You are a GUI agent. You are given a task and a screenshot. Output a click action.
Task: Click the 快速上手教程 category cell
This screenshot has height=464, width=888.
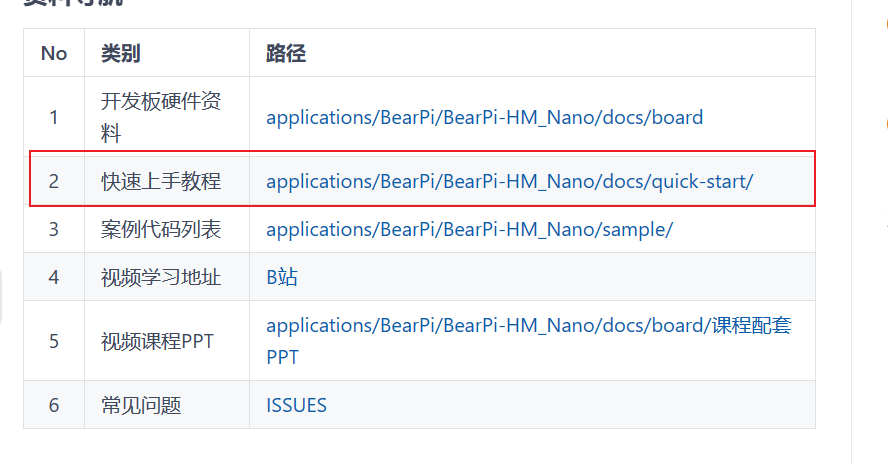[160, 181]
